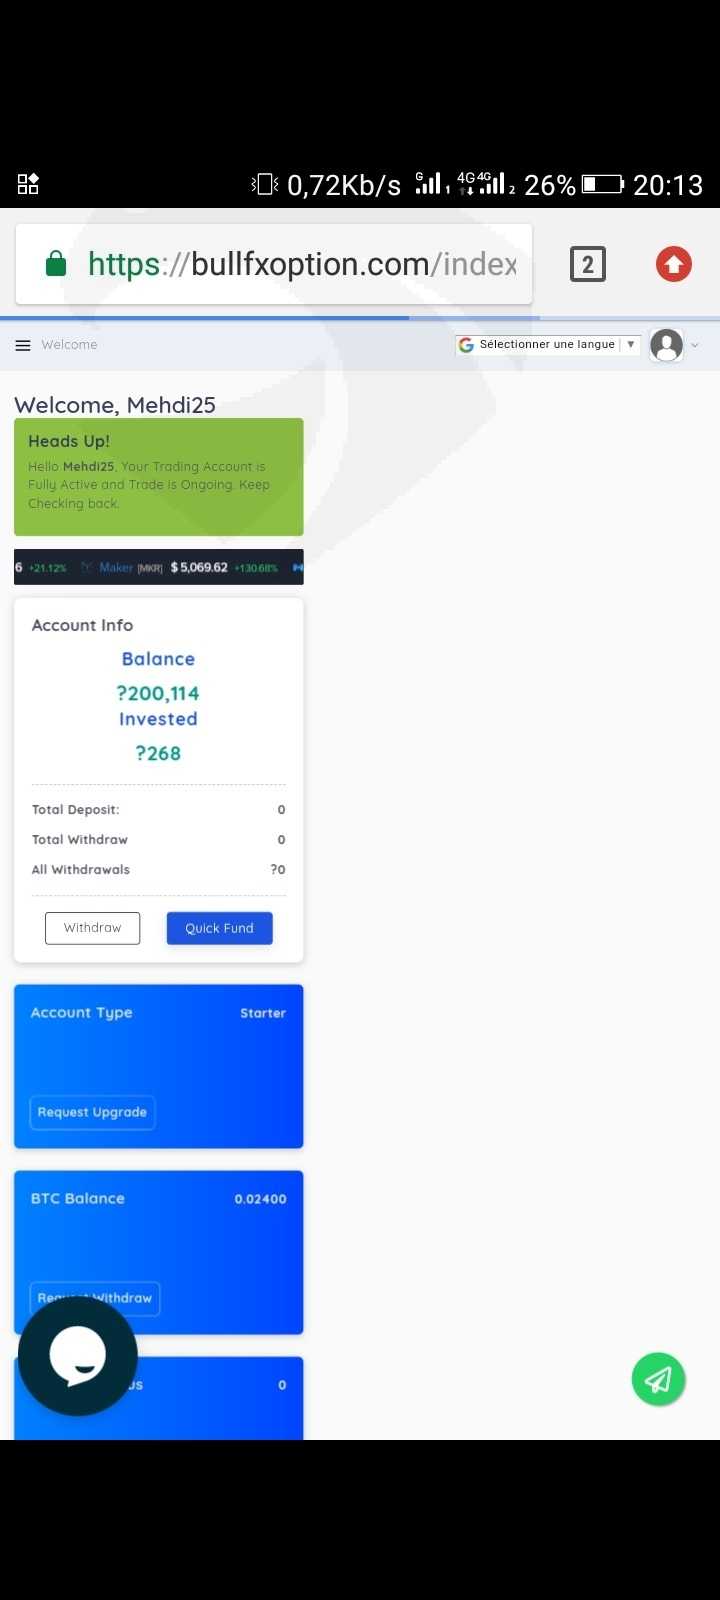Expand the Sélectionner une langue dropdown
Image resolution: width=720 pixels, height=1600 pixels.
point(547,344)
